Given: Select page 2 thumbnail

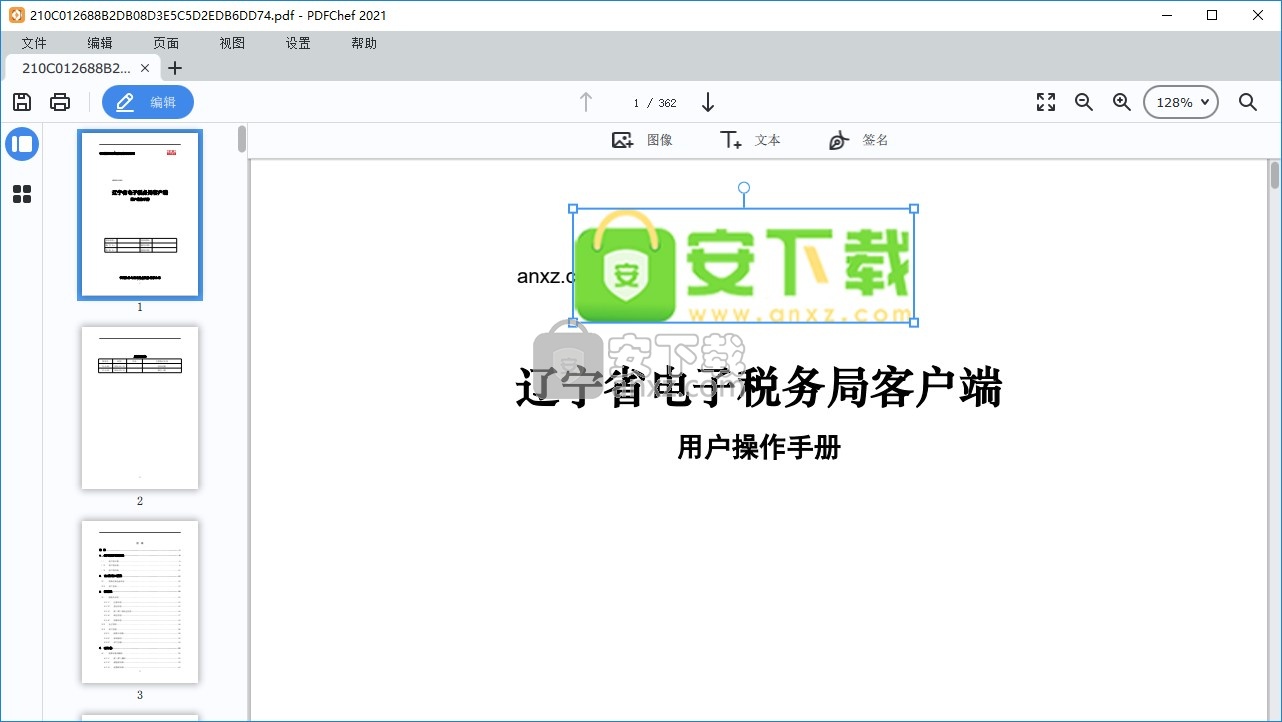Looking at the screenshot, I should click(x=140, y=408).
